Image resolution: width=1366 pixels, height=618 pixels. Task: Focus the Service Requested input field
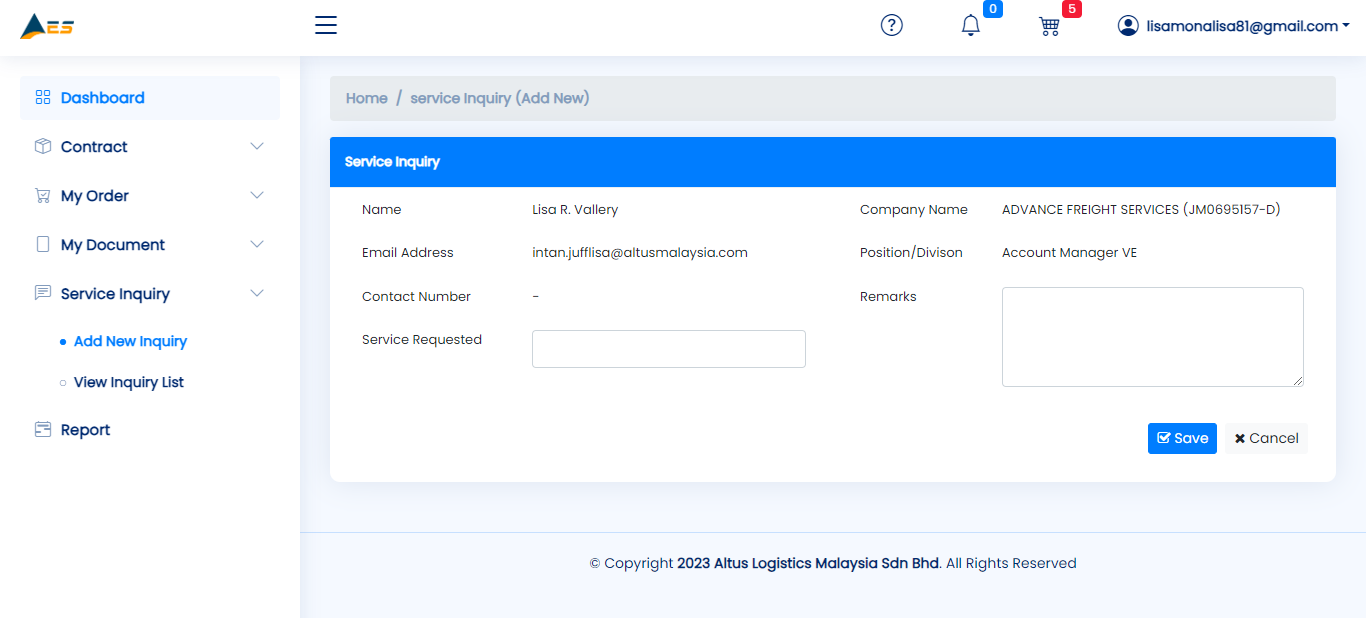[669, 349]
